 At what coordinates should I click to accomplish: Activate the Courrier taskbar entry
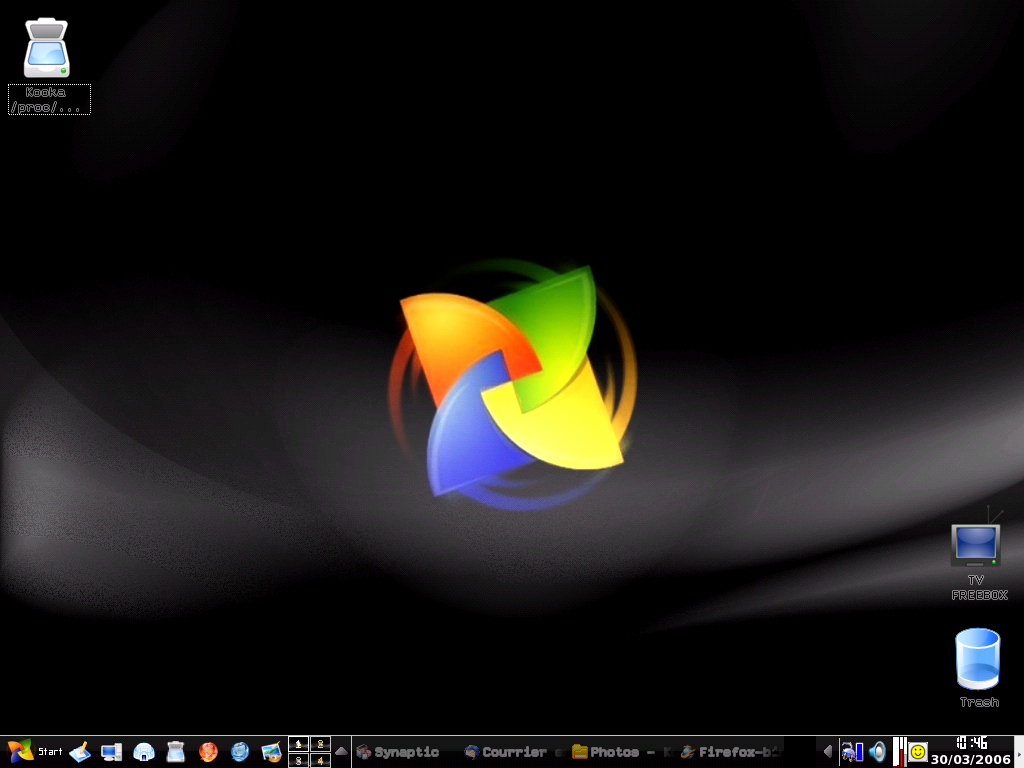515,752
